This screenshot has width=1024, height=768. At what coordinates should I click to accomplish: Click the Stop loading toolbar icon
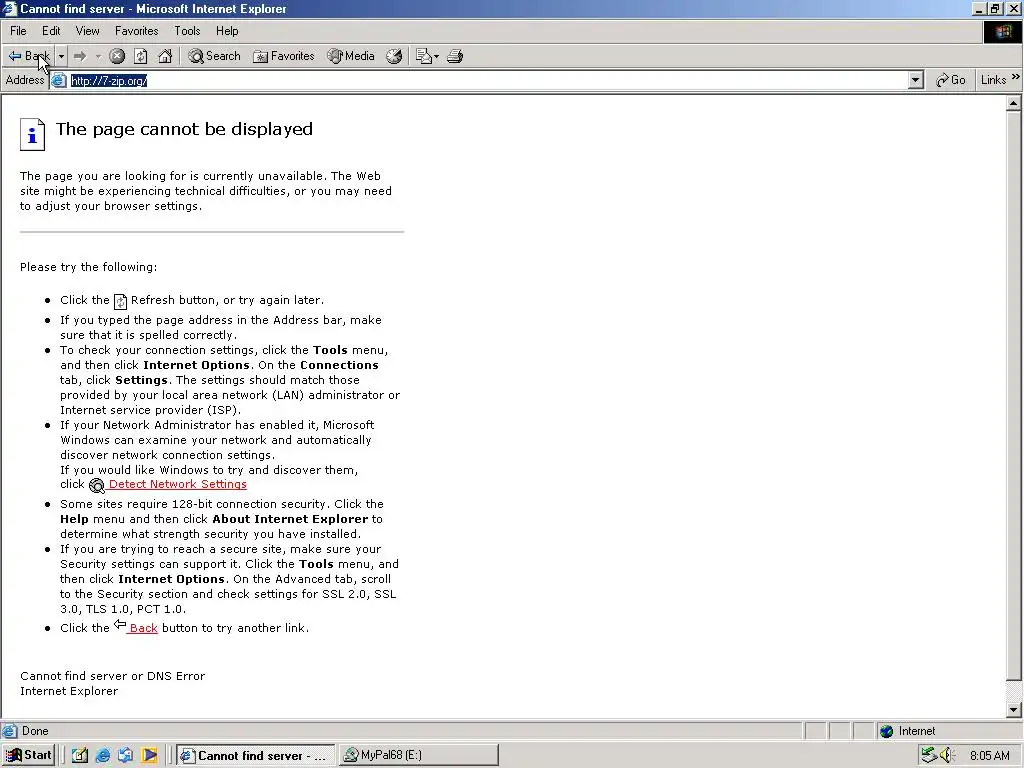tap(117, 56)
